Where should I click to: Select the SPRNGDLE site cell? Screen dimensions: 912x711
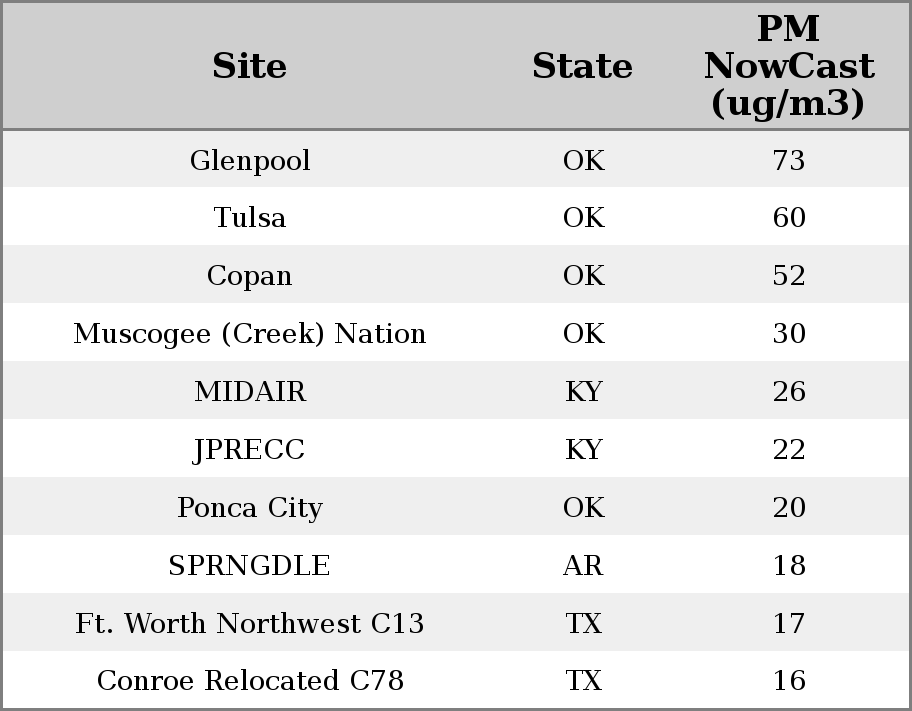coord(250,566)
